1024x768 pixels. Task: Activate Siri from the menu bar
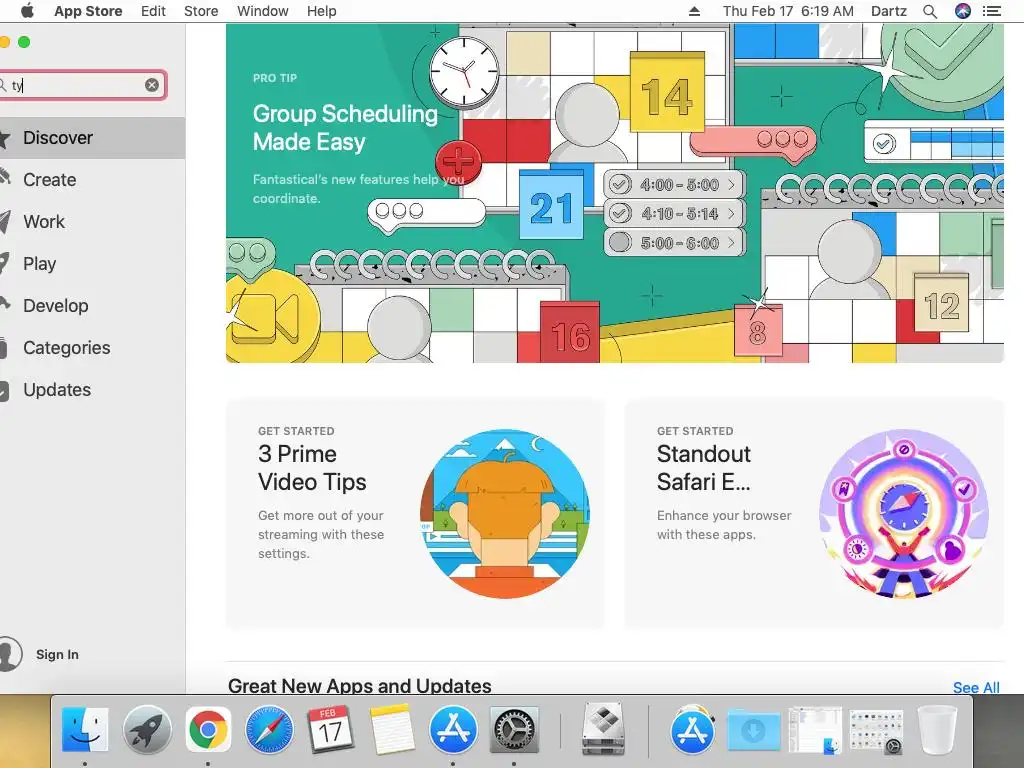pyautogui.click(x=963, y=11)
